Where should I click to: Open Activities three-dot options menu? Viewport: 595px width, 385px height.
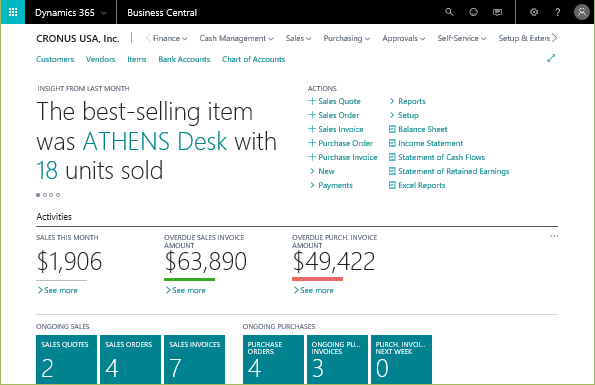554,236
